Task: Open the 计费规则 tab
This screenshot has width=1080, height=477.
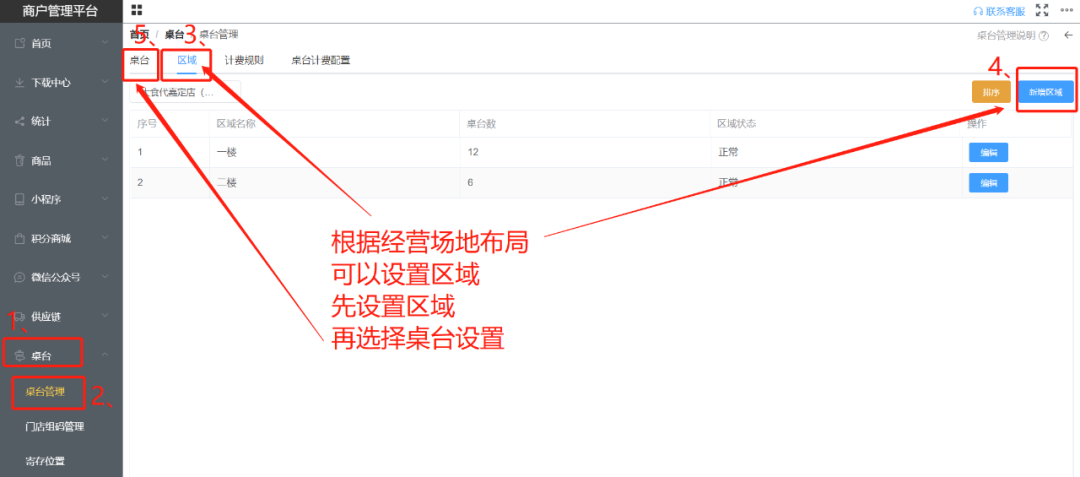Action: pyautogui.click(x=244, y=61)
